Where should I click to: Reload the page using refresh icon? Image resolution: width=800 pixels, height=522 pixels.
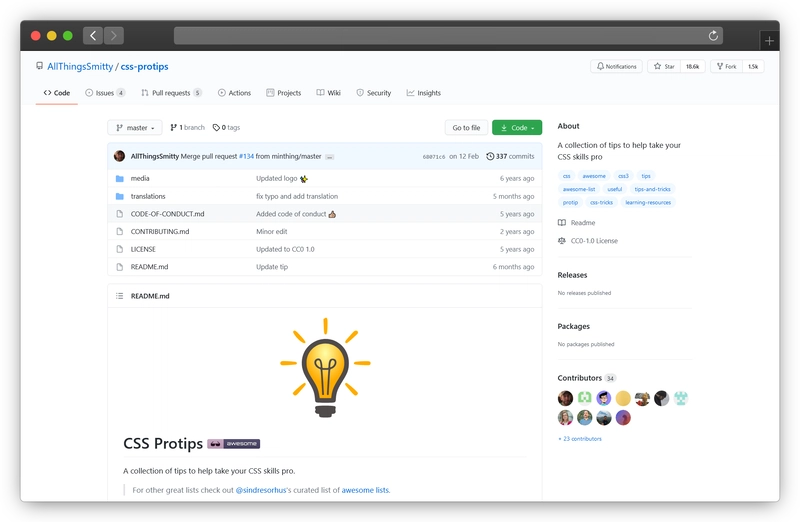pyautogui.click(x=713, y=36)
